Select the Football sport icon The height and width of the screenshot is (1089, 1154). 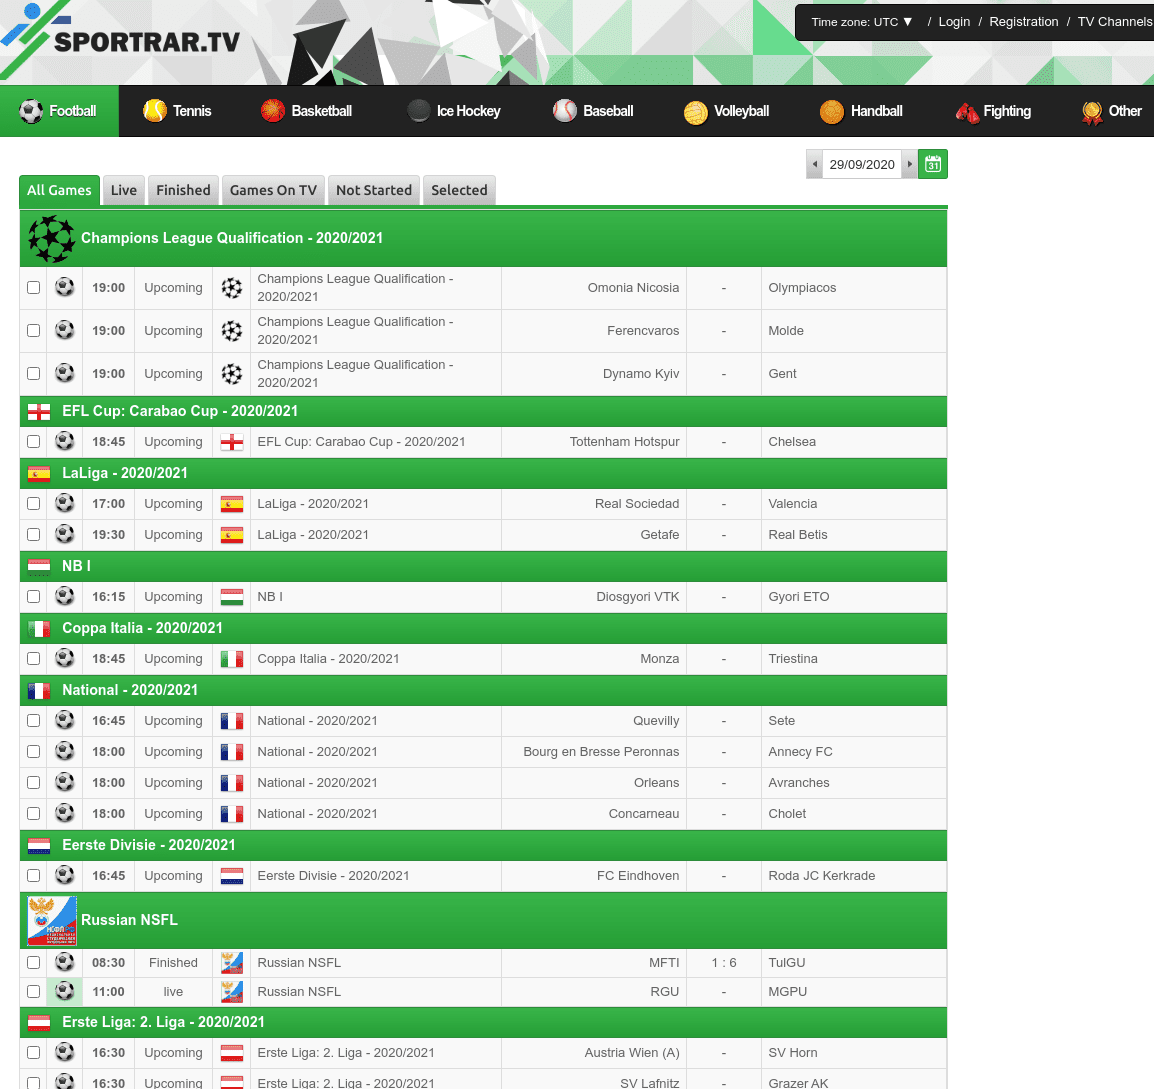pos(31,111)
